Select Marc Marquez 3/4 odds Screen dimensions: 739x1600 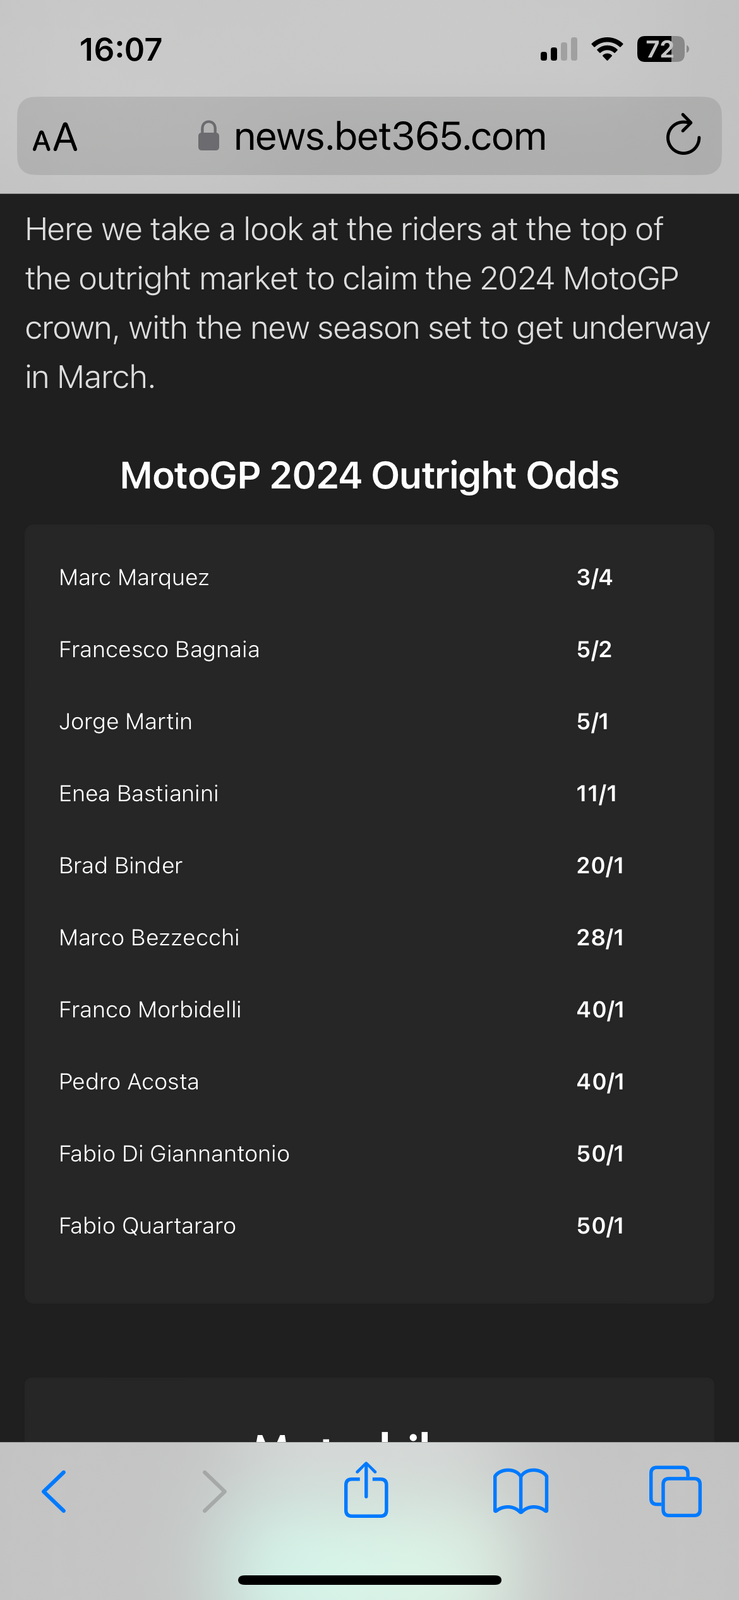click(594, 578)
